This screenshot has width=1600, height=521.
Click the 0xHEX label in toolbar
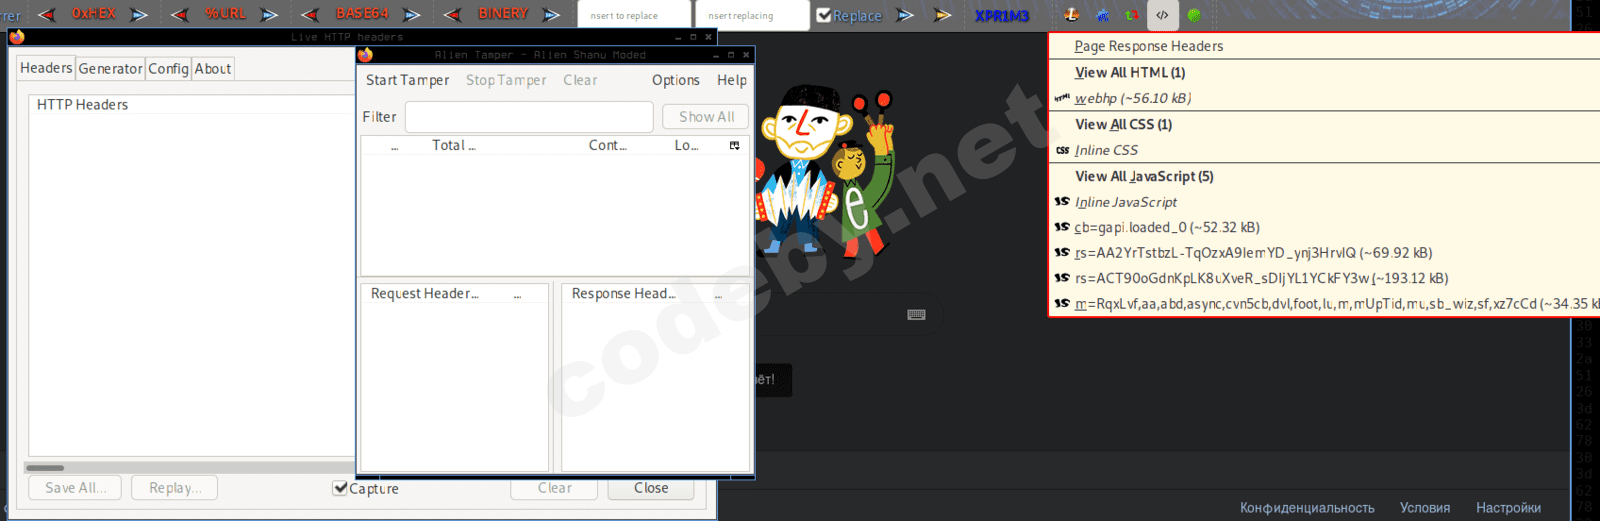point(94,14)
